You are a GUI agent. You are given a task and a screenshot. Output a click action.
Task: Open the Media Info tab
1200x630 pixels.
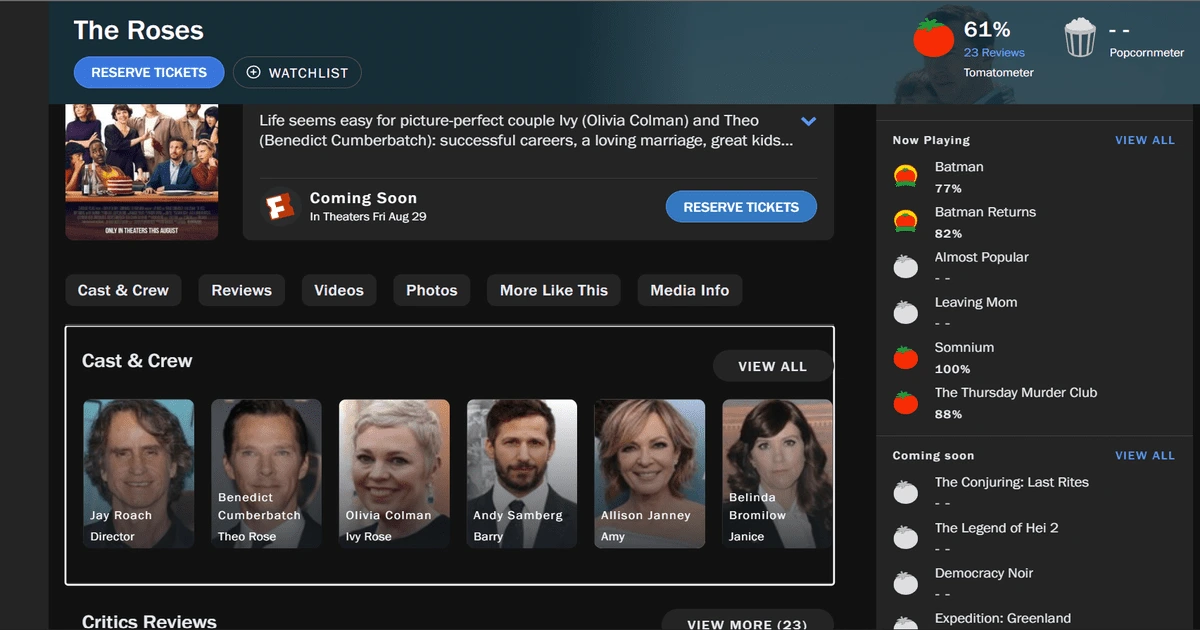coord(690,290)
